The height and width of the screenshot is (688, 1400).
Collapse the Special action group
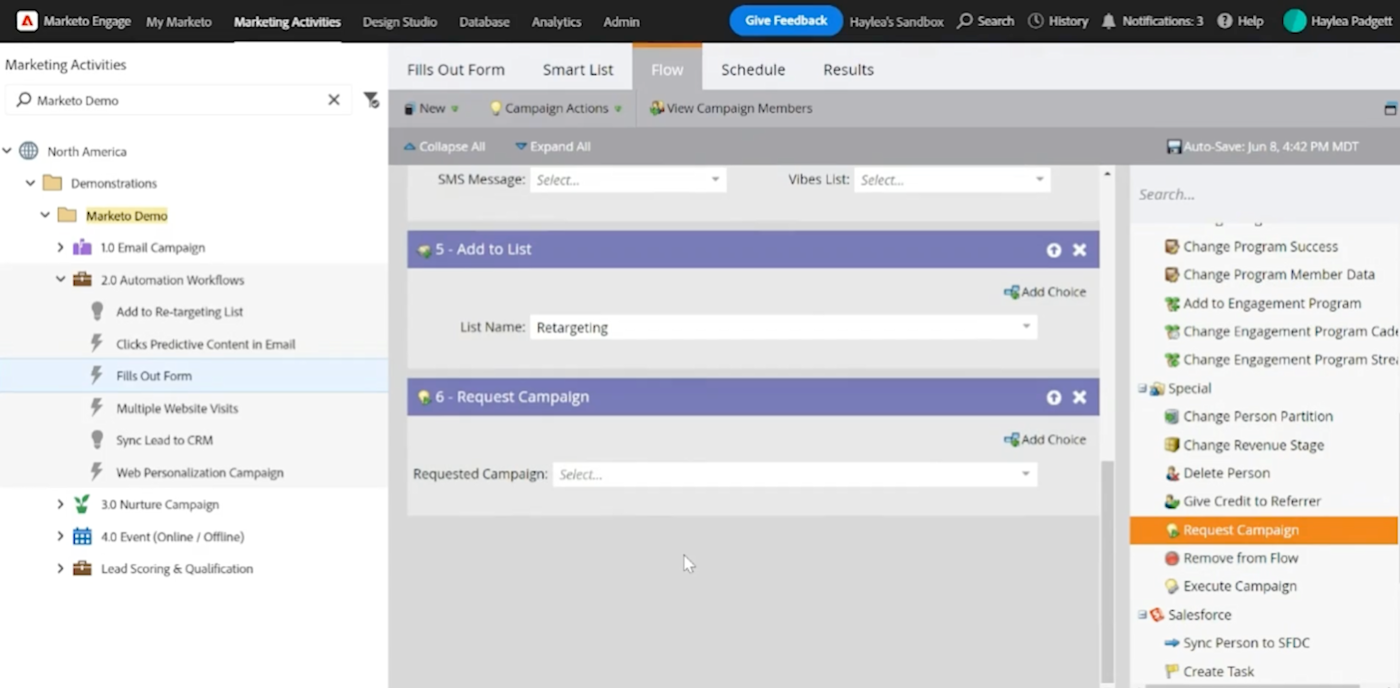coord(1141,388)
